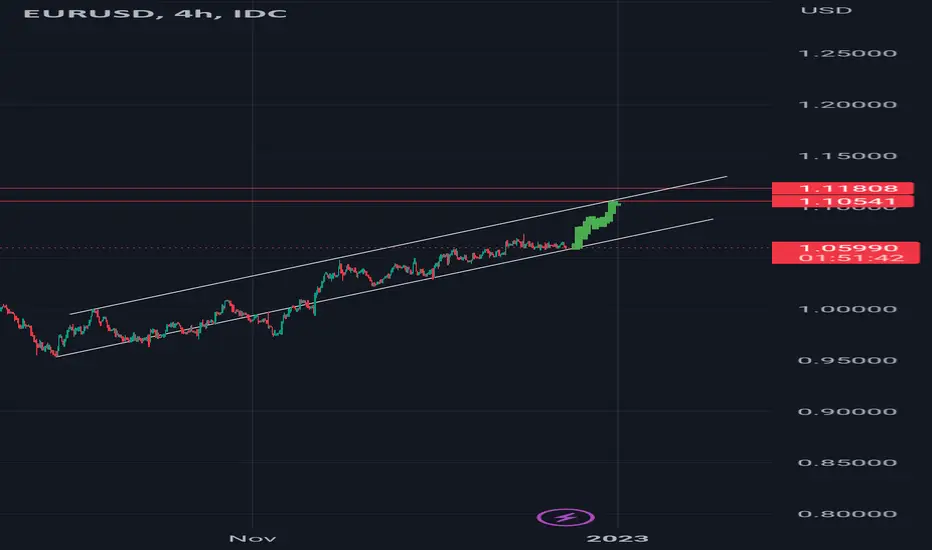Click the purple lightning bolt event icon
This screenshot has width=932, height=550.
coord(565,517)
